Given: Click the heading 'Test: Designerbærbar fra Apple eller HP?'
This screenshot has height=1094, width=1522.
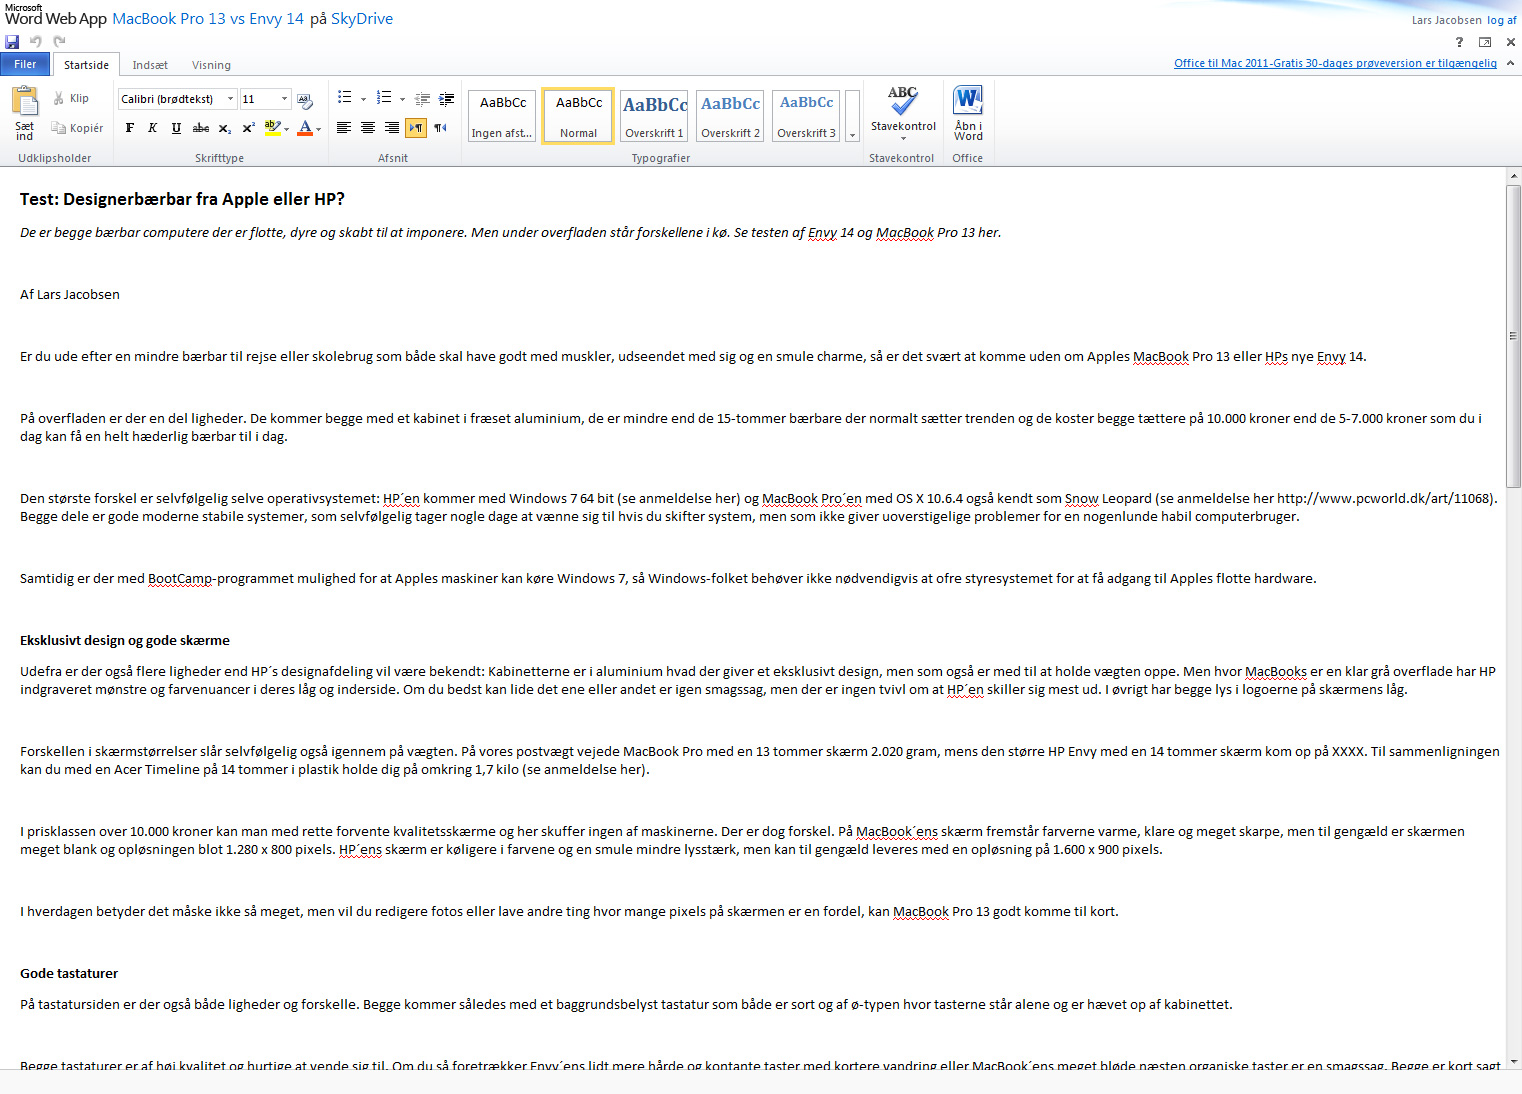Looking at the screenshot, I should pos(182,199).
